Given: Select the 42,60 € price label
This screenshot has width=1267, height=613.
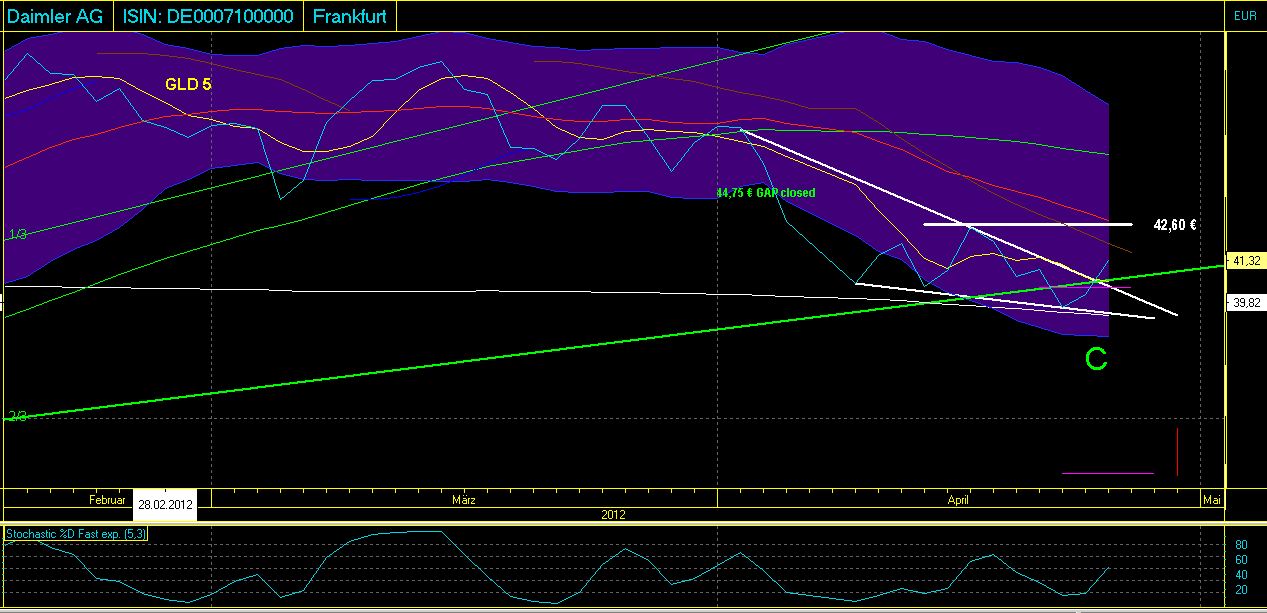Looking at the screenshot, I should (1176, 225).
